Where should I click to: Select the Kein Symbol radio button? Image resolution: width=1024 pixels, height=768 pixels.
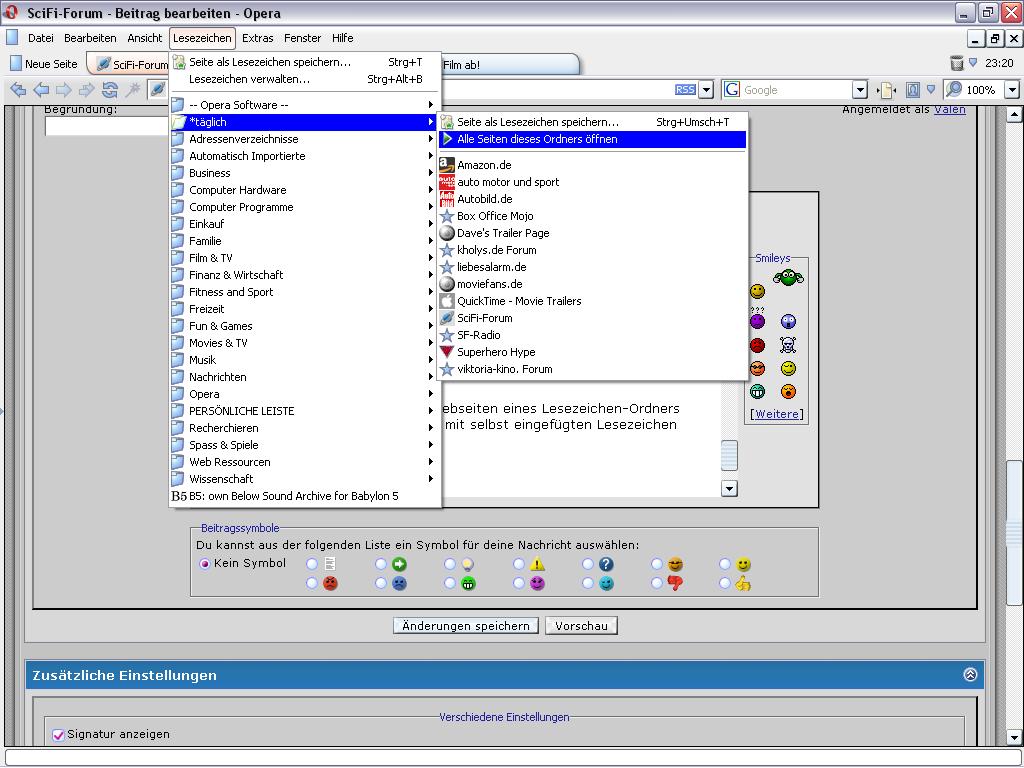click(205, 564)
